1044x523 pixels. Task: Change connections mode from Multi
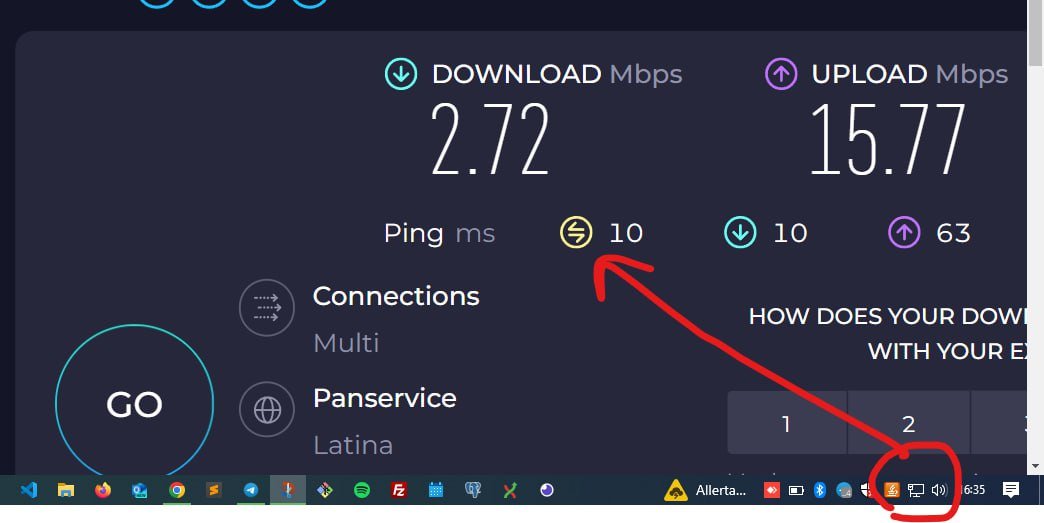click(346, 343)
